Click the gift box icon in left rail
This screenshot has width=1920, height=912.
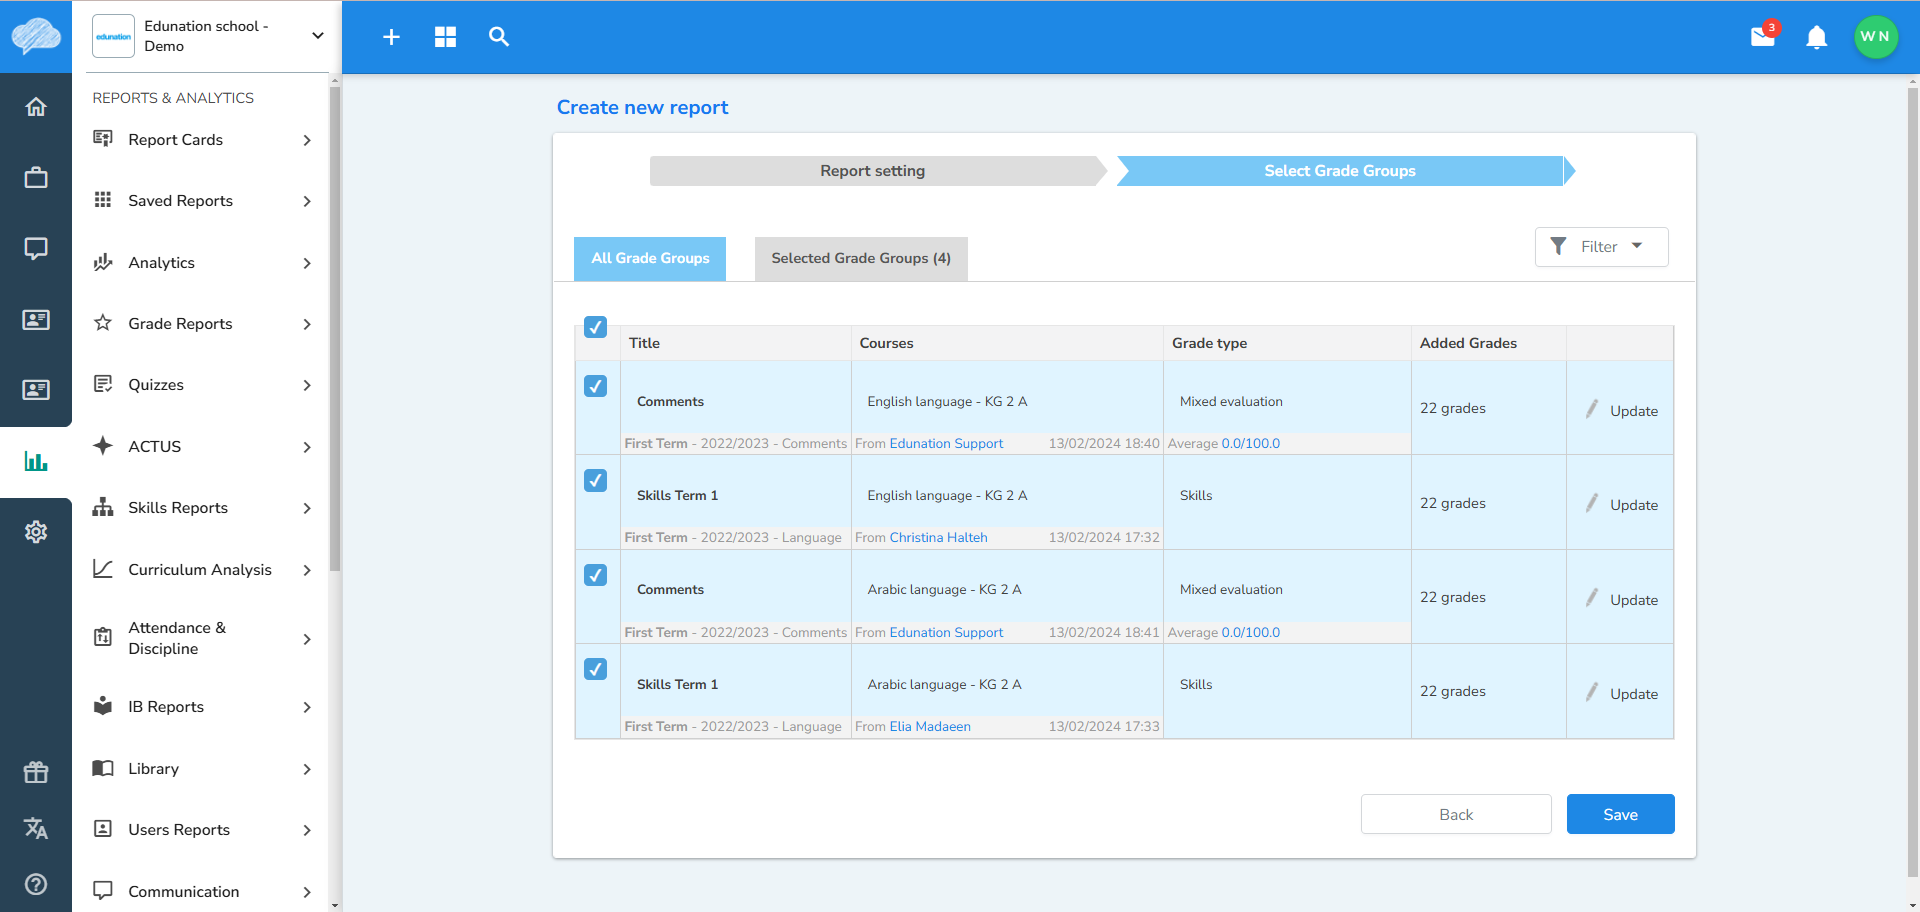(x=36, y=772)
